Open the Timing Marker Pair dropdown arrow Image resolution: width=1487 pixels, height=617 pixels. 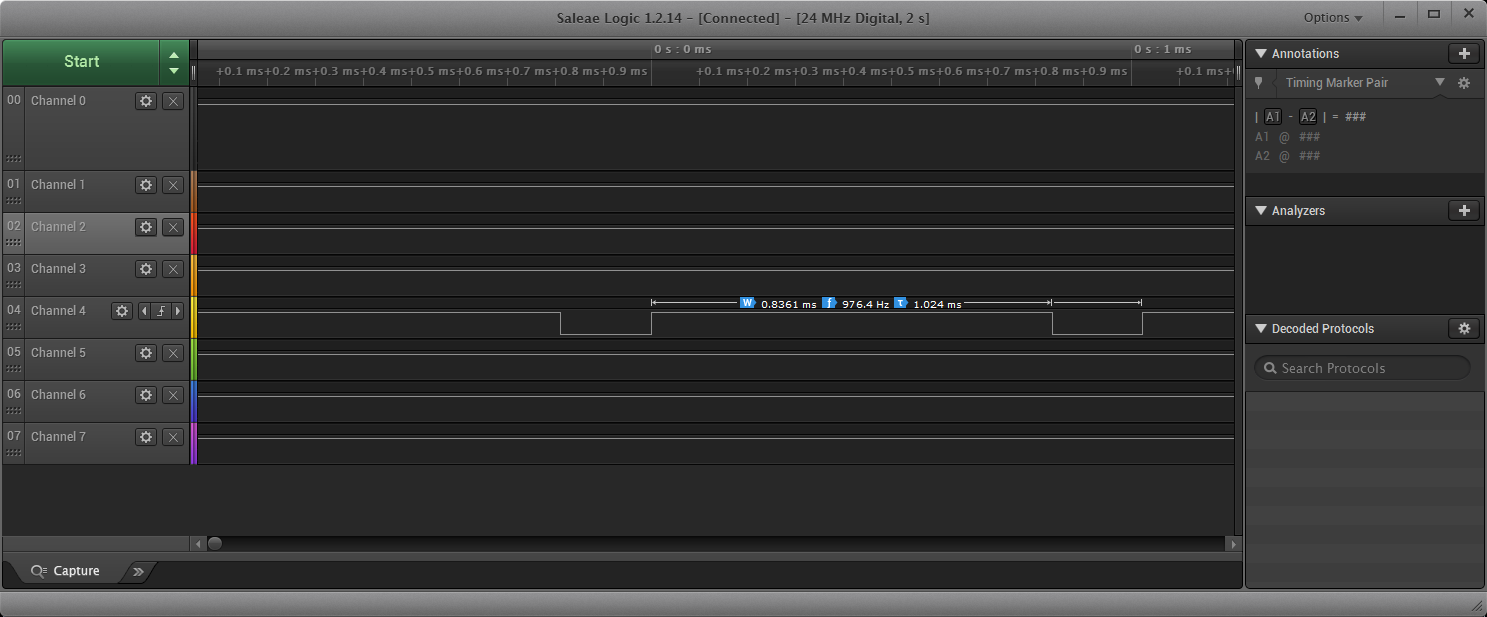1440,82
